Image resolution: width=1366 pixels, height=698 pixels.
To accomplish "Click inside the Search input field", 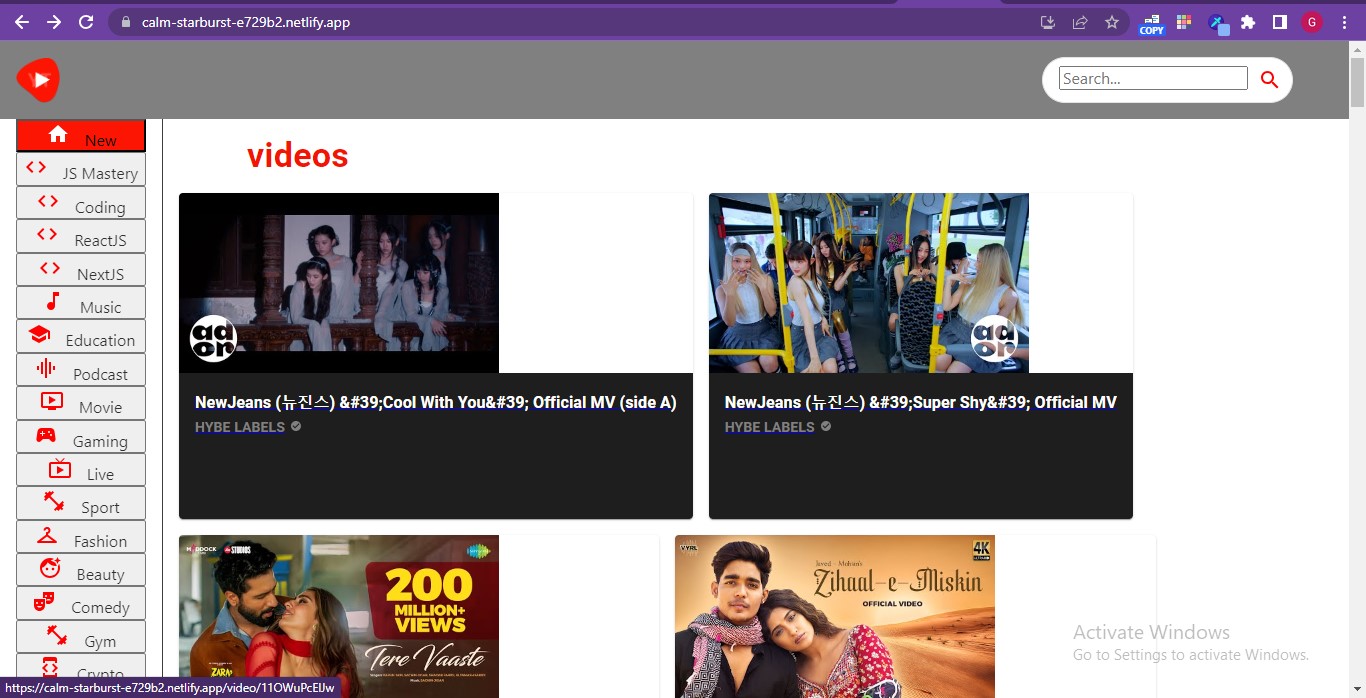I will [1152, 79].
